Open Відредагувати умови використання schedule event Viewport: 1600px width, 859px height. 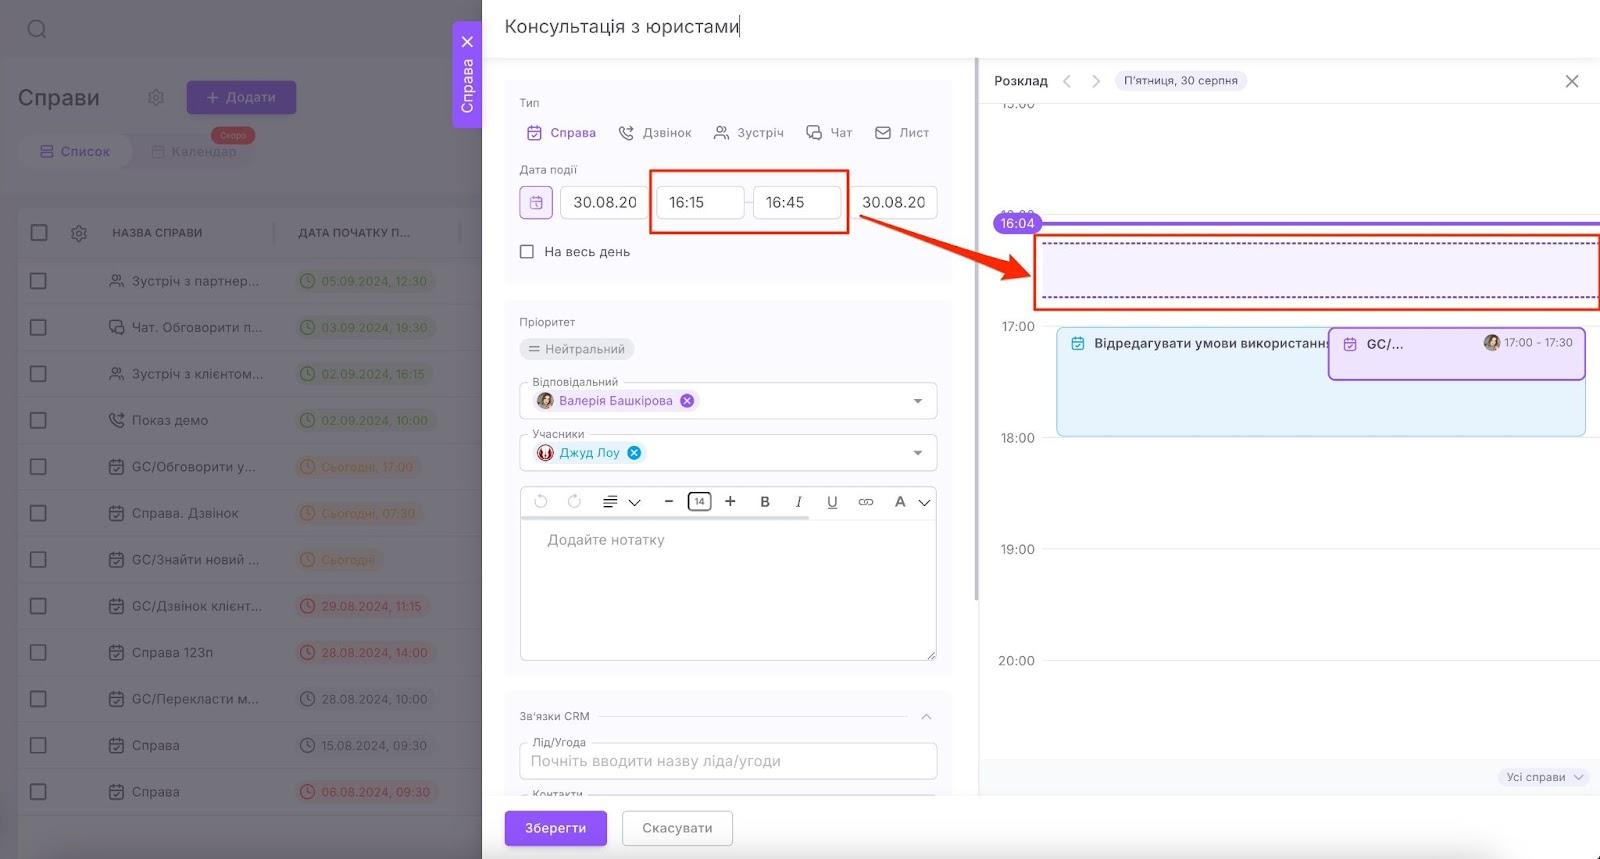[x=1192, y=382]
